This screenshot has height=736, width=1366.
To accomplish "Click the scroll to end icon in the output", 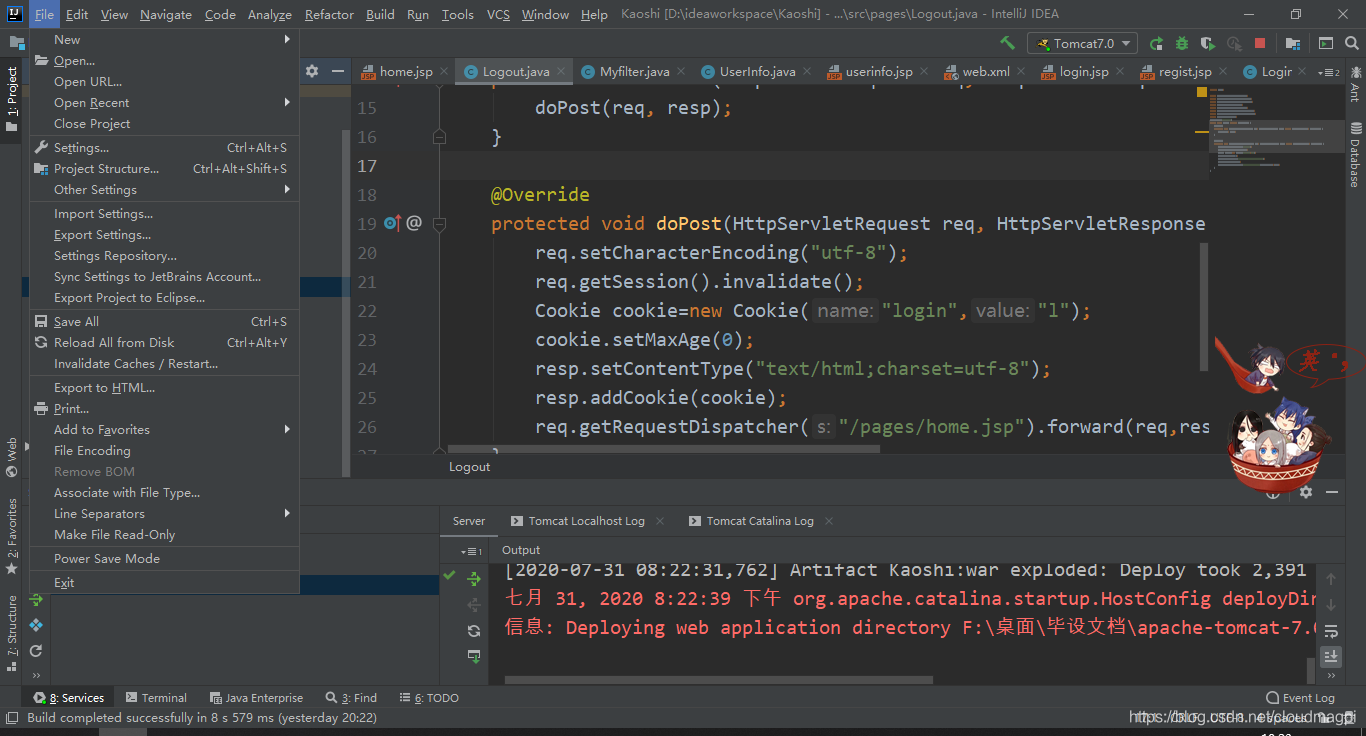I will (1331, 656).
